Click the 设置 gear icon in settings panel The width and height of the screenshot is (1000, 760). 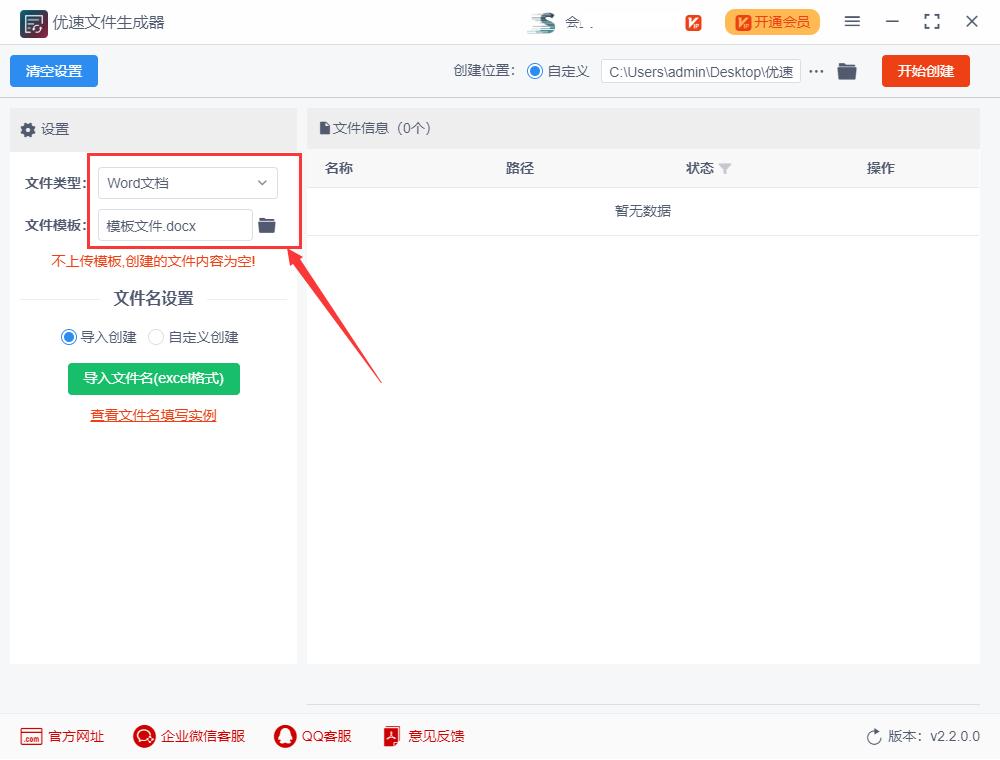click(28, 129)
